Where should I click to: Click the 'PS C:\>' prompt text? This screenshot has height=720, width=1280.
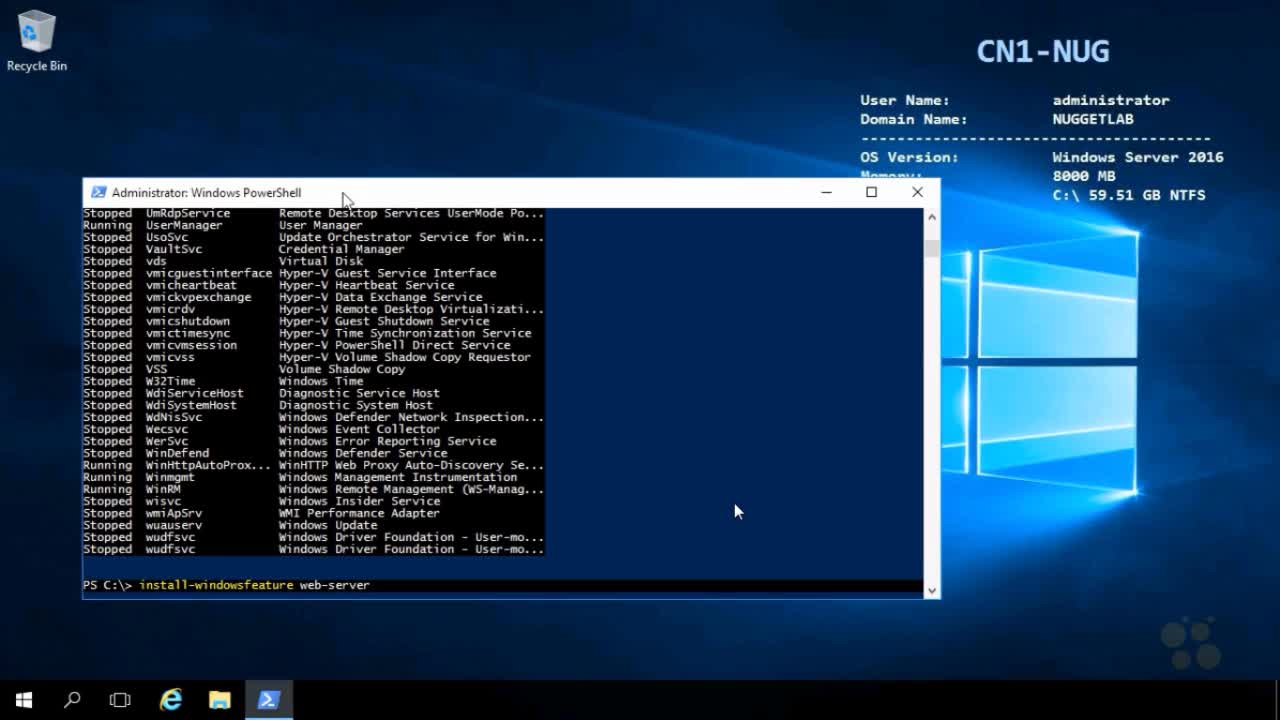coord(107,585)
